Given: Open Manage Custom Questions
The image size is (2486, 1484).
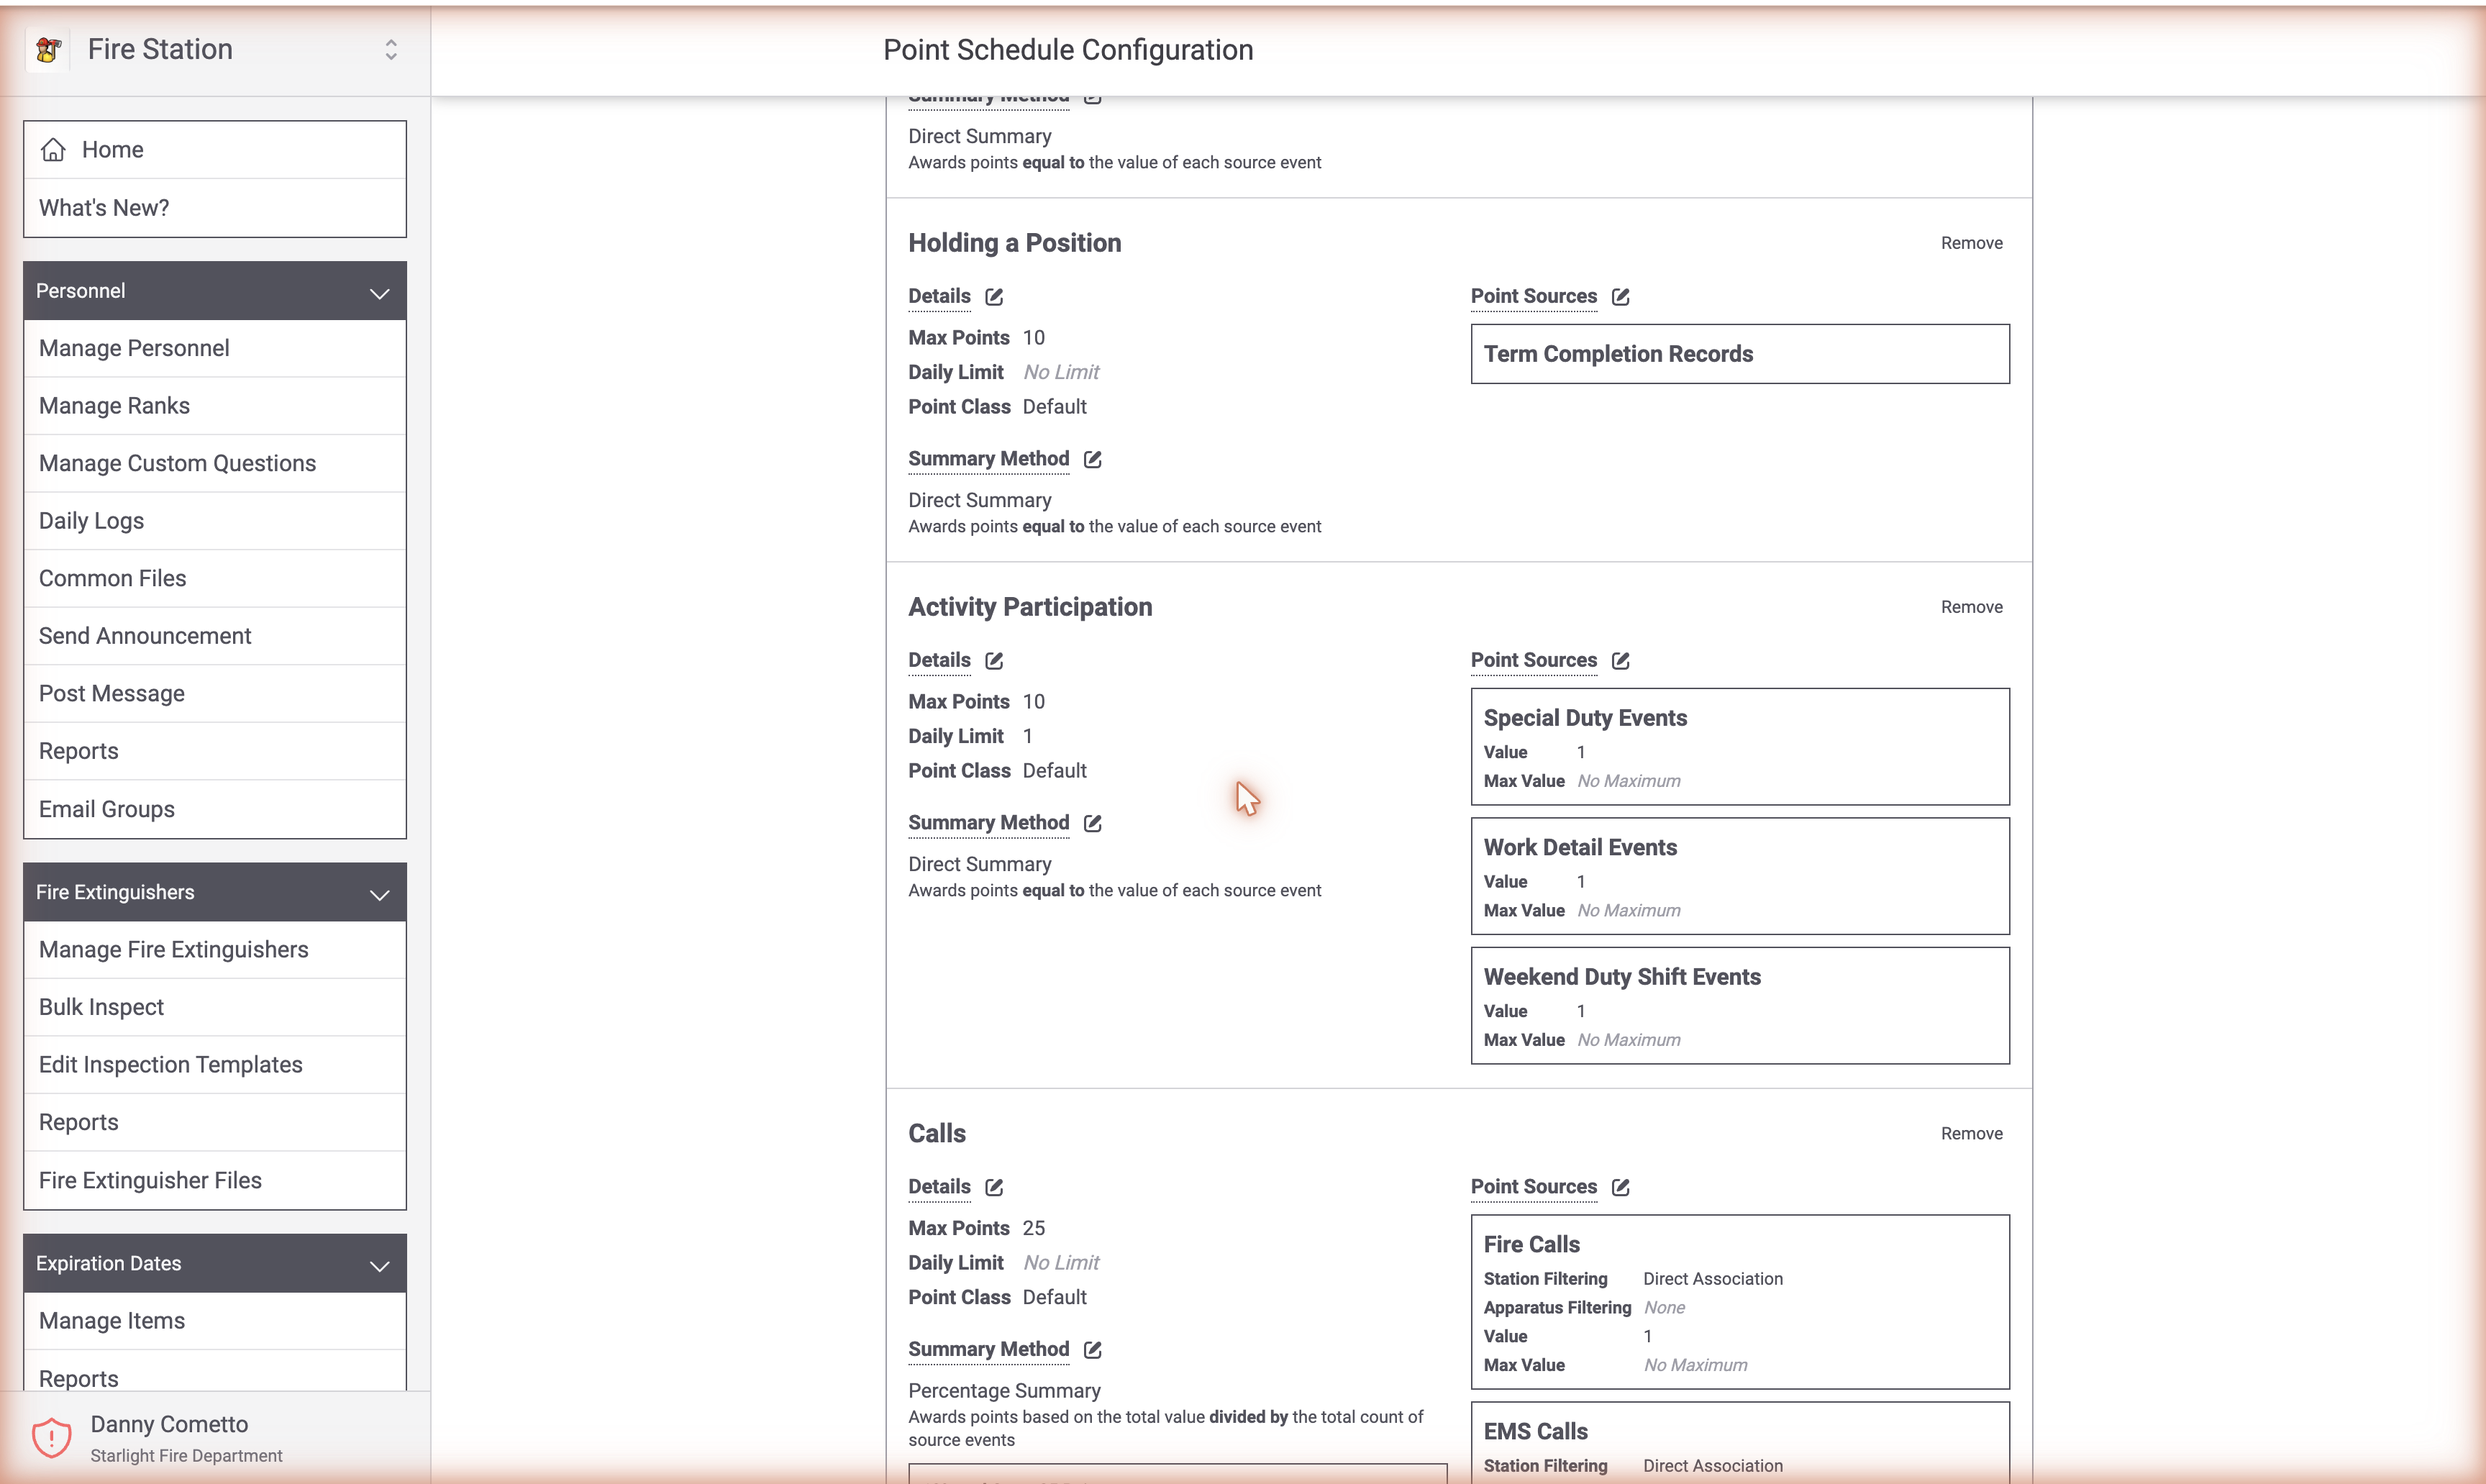Looking at the screenshot, I should [x=215, y=463].
